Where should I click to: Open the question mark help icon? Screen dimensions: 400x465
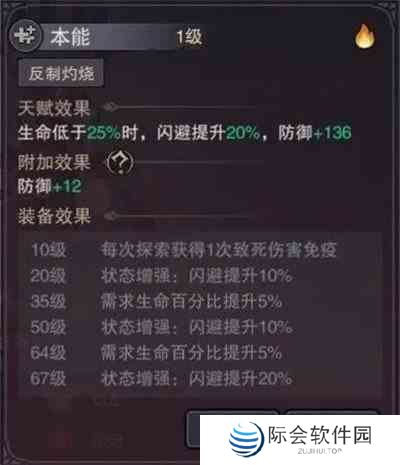[x=120, y=163]
